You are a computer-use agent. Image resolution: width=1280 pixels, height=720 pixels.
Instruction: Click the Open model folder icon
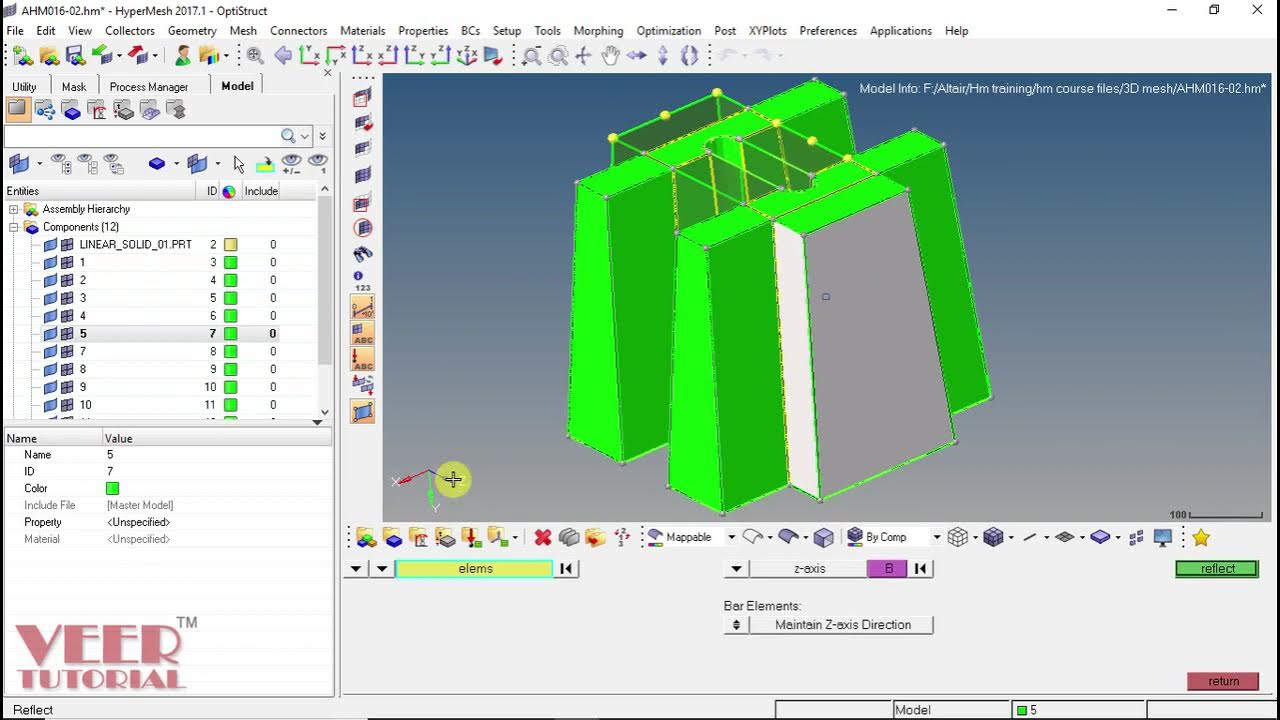(48, 55)
